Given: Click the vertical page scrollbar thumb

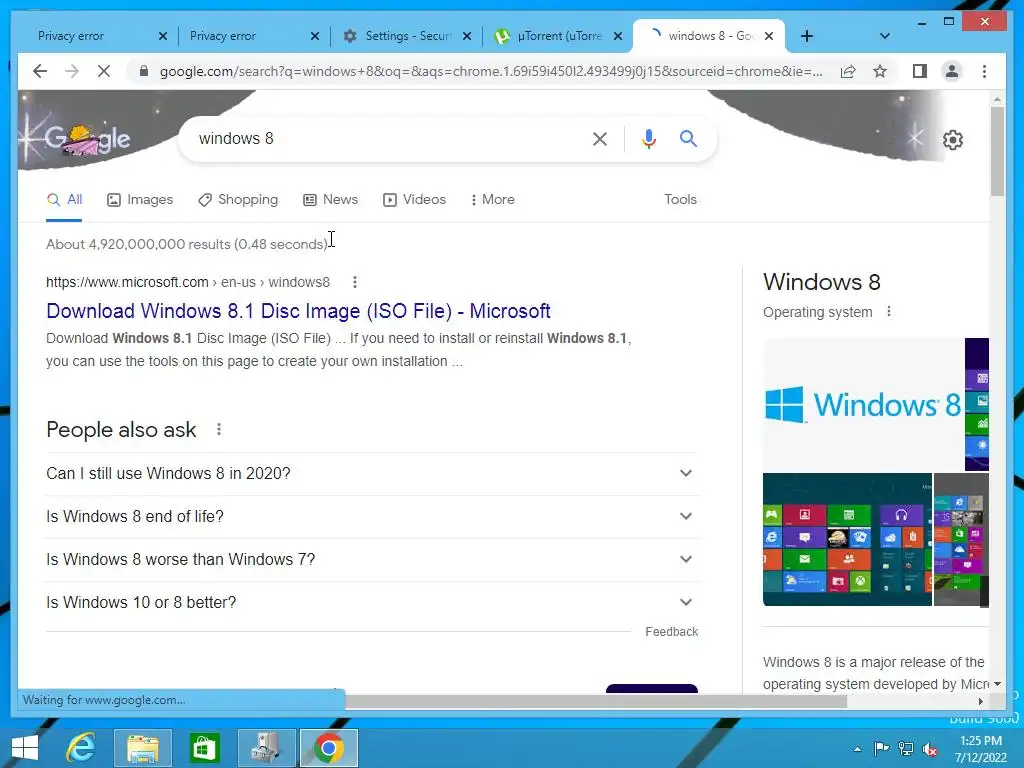Looking at the screenshot, I should tap(997, 151).
